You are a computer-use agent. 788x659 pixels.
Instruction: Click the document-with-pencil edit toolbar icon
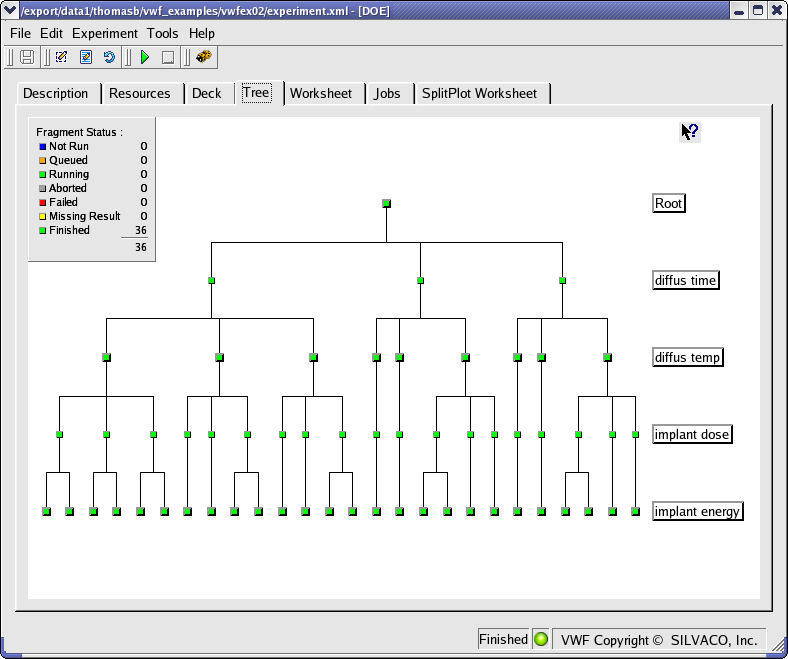pos(86,57)
